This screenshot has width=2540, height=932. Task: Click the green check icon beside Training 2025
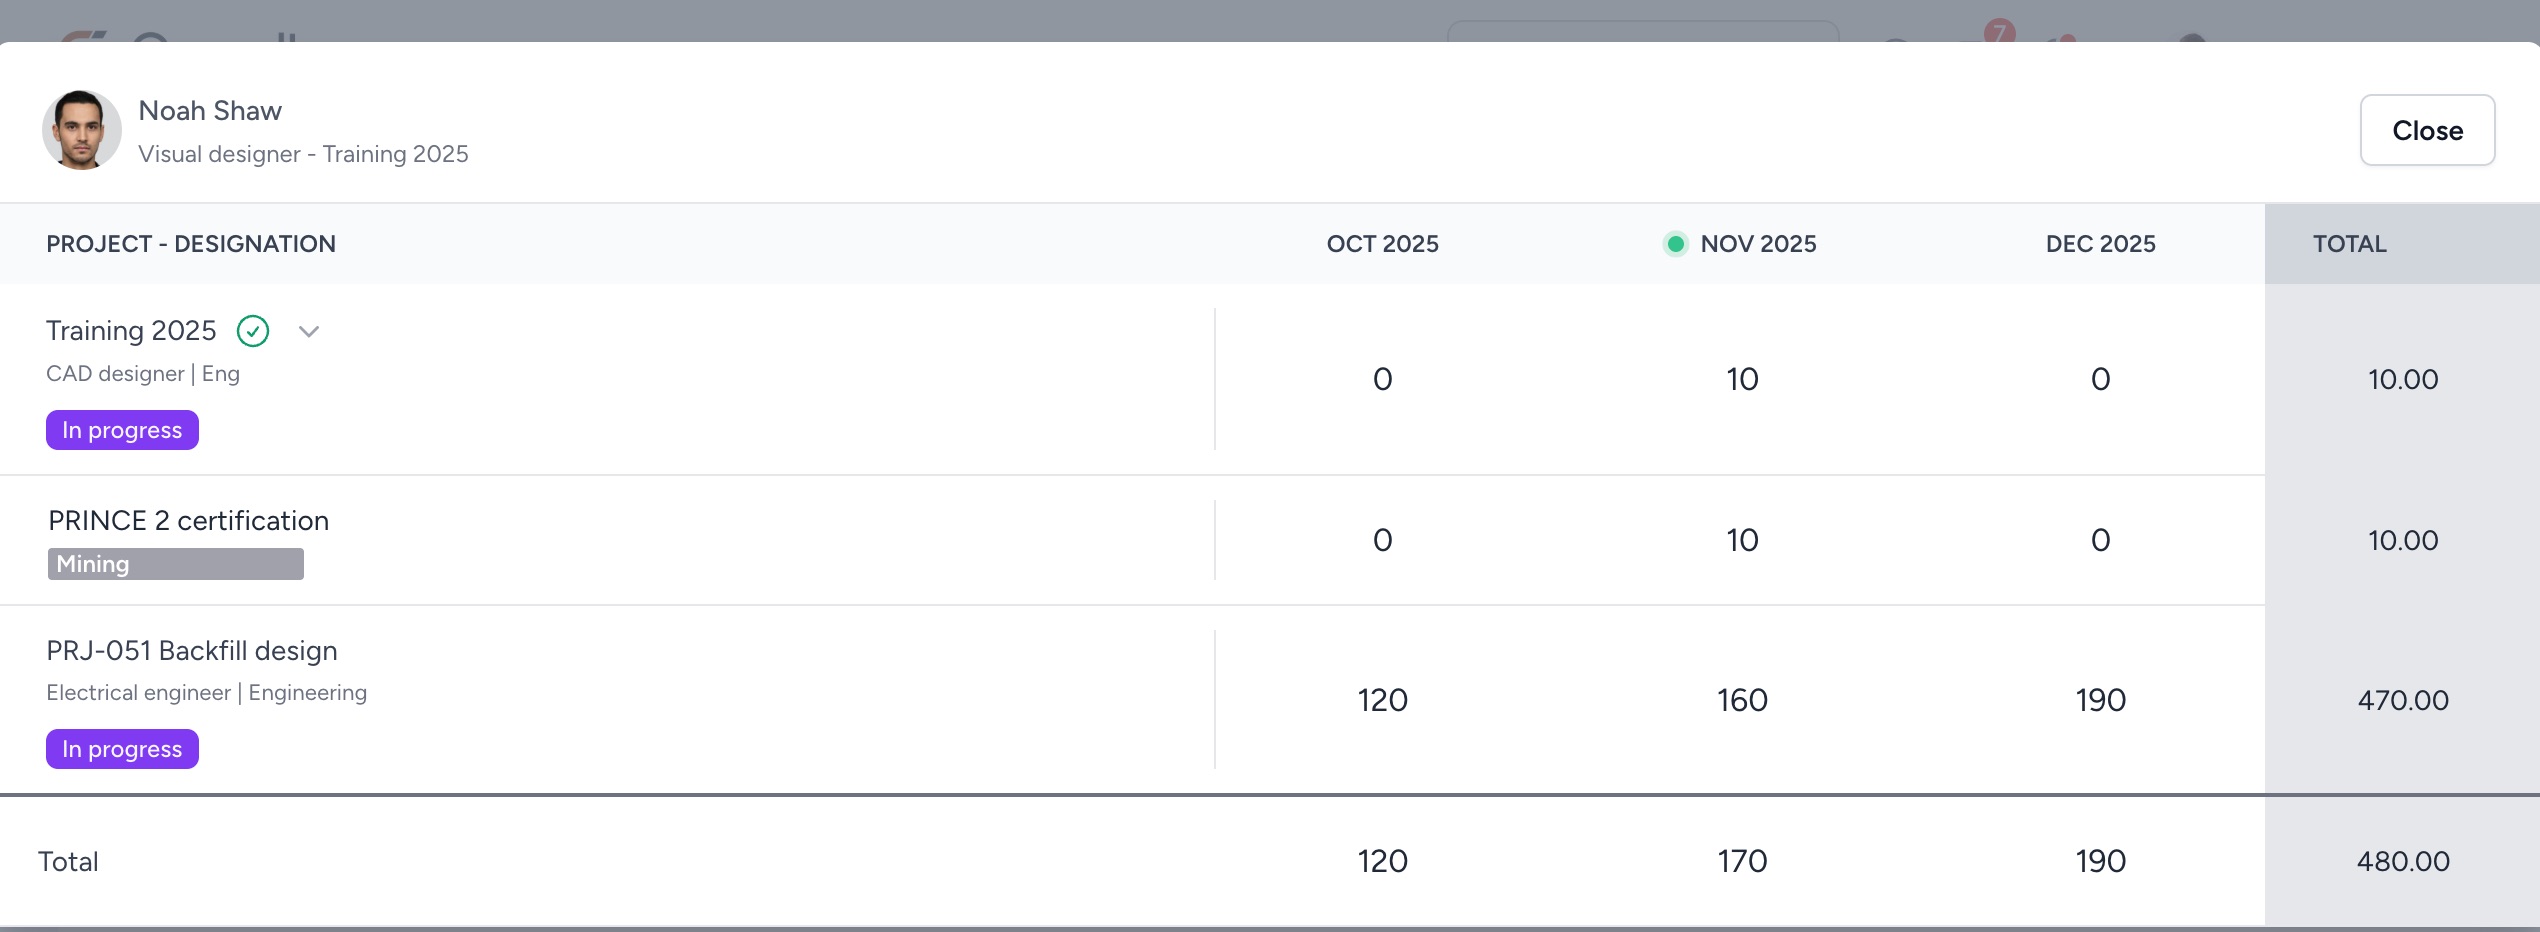click(x=253, y=331)
